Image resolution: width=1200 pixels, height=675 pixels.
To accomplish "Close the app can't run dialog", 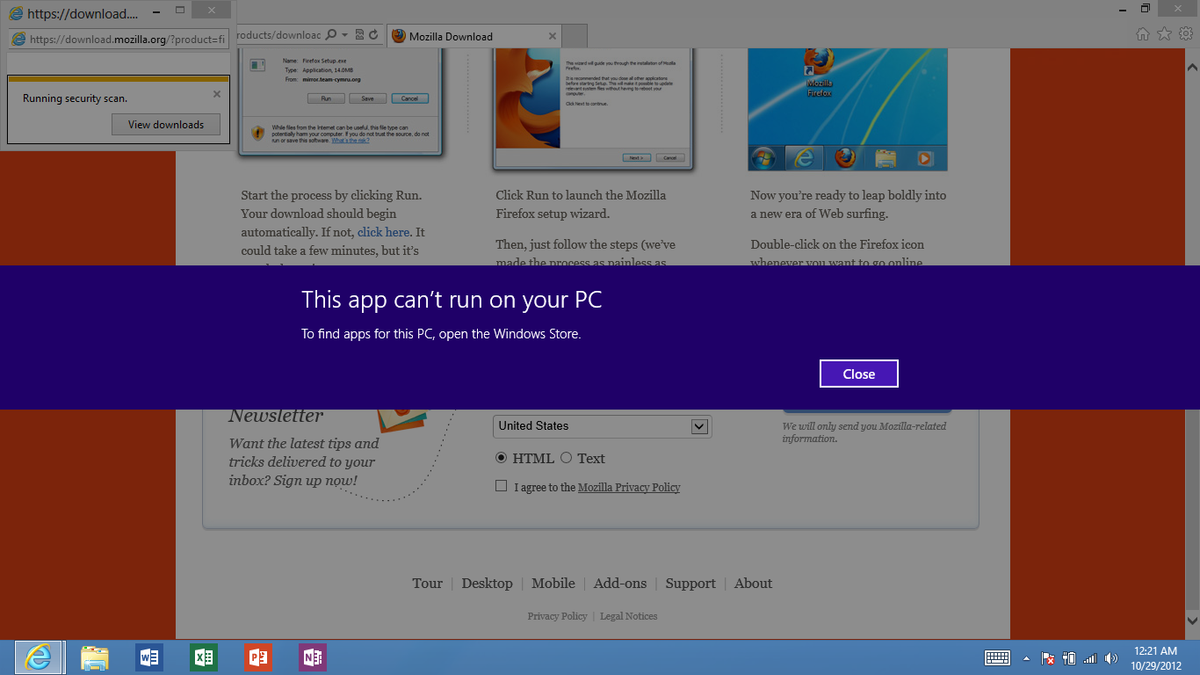I will pos(858,373).
